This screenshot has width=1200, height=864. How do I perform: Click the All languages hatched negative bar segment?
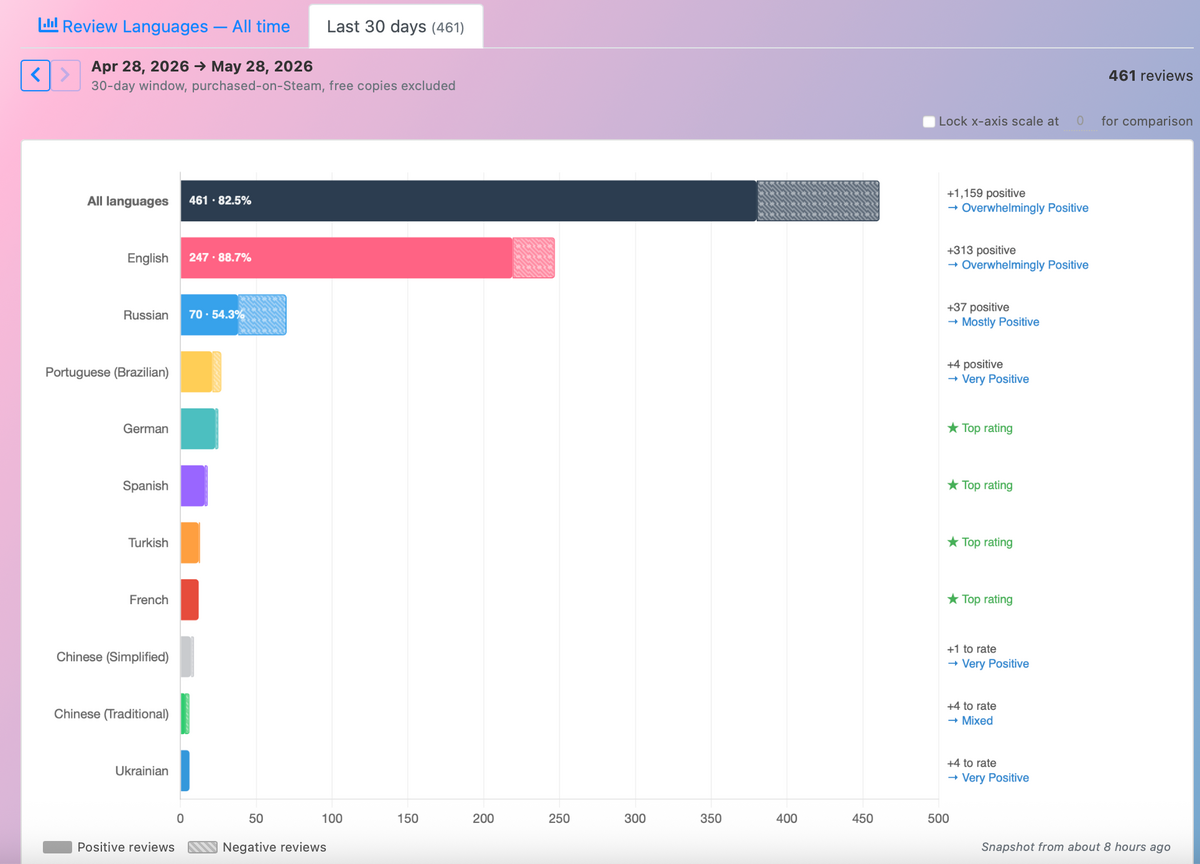(x=818, y=201)
